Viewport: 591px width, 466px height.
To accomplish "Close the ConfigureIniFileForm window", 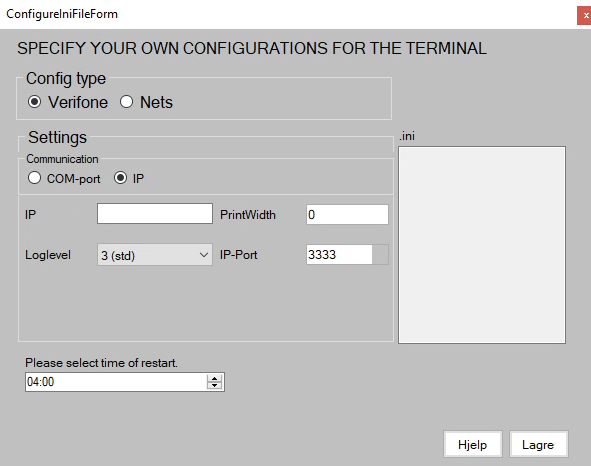I will [x=585, y=15].
